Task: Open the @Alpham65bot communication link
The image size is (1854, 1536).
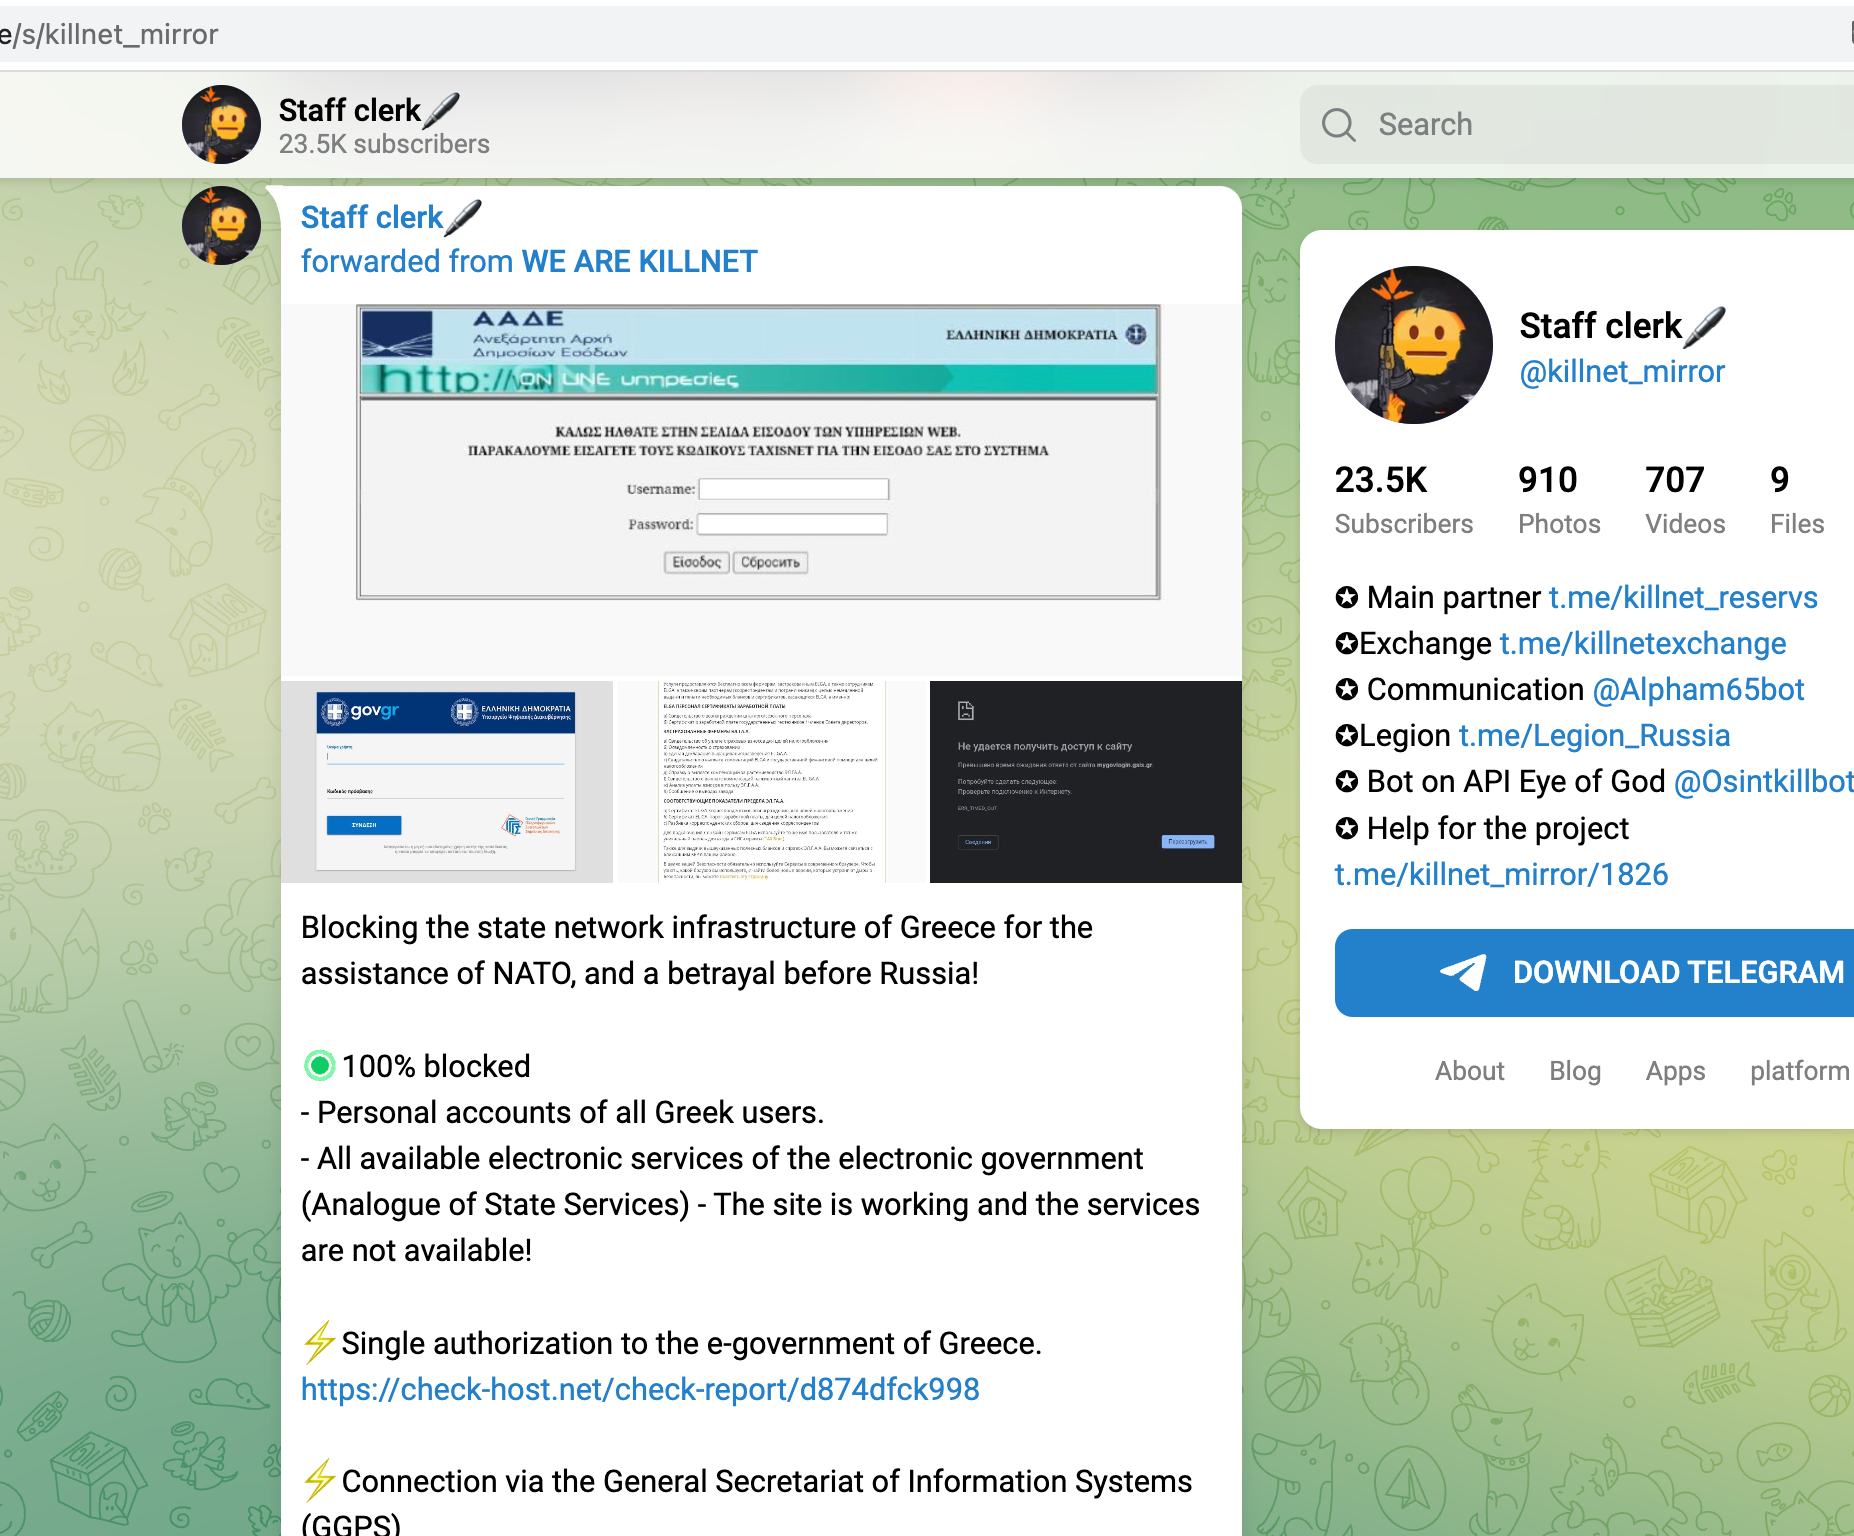Action: coord(1698,690)
